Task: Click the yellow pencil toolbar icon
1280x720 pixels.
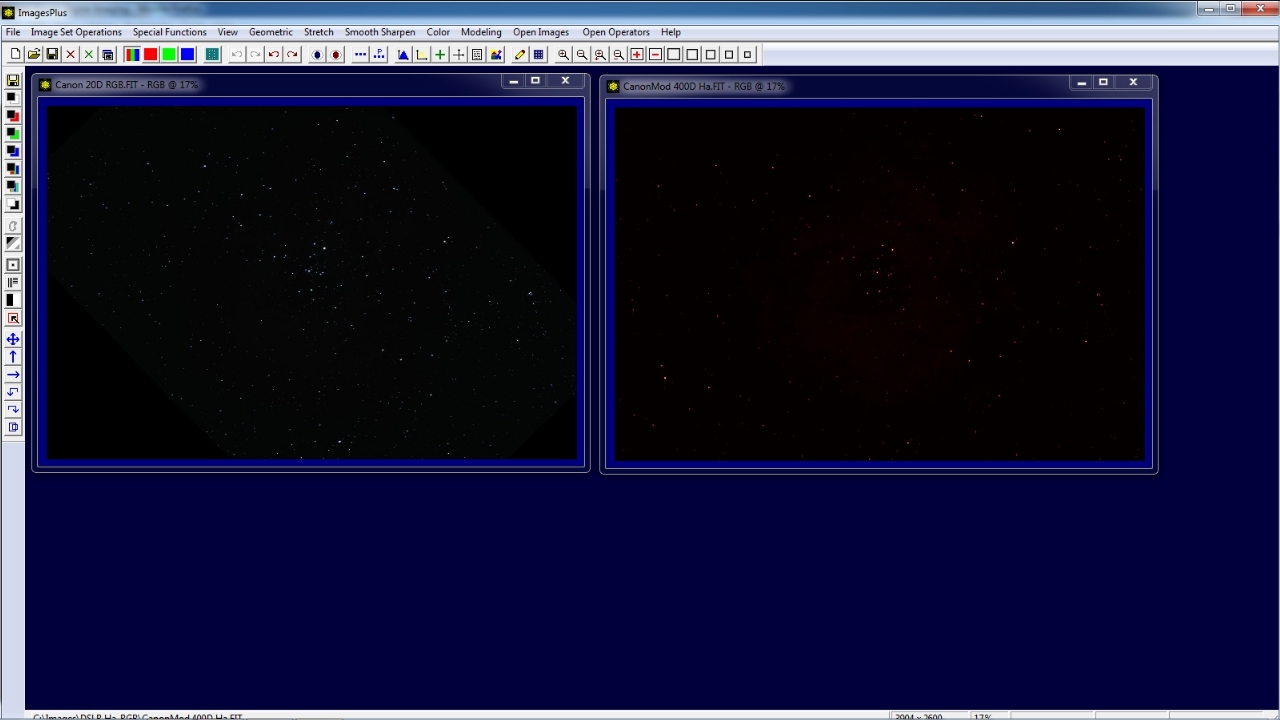Action: [520, 54]
